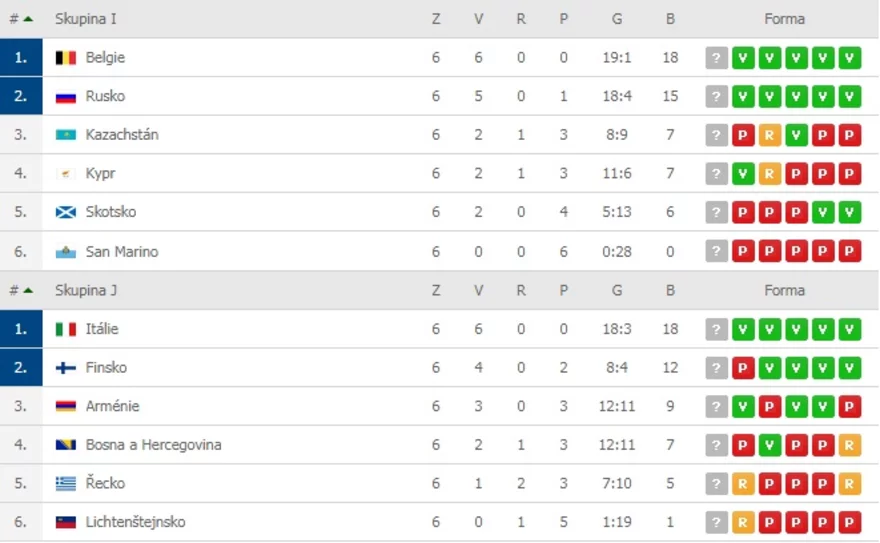Open the San Marino team link
This screenshot has height=543, width=880.
(x=122, y=252)
